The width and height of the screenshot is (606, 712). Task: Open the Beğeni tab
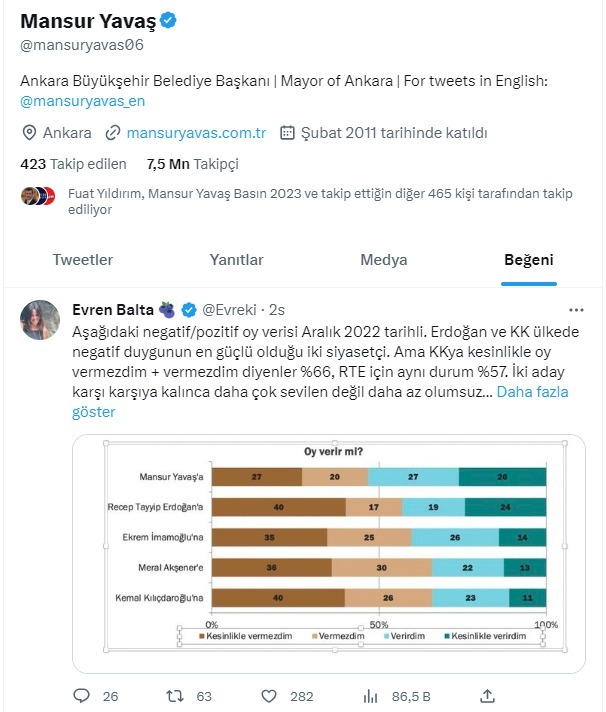(x=529, y=260)
